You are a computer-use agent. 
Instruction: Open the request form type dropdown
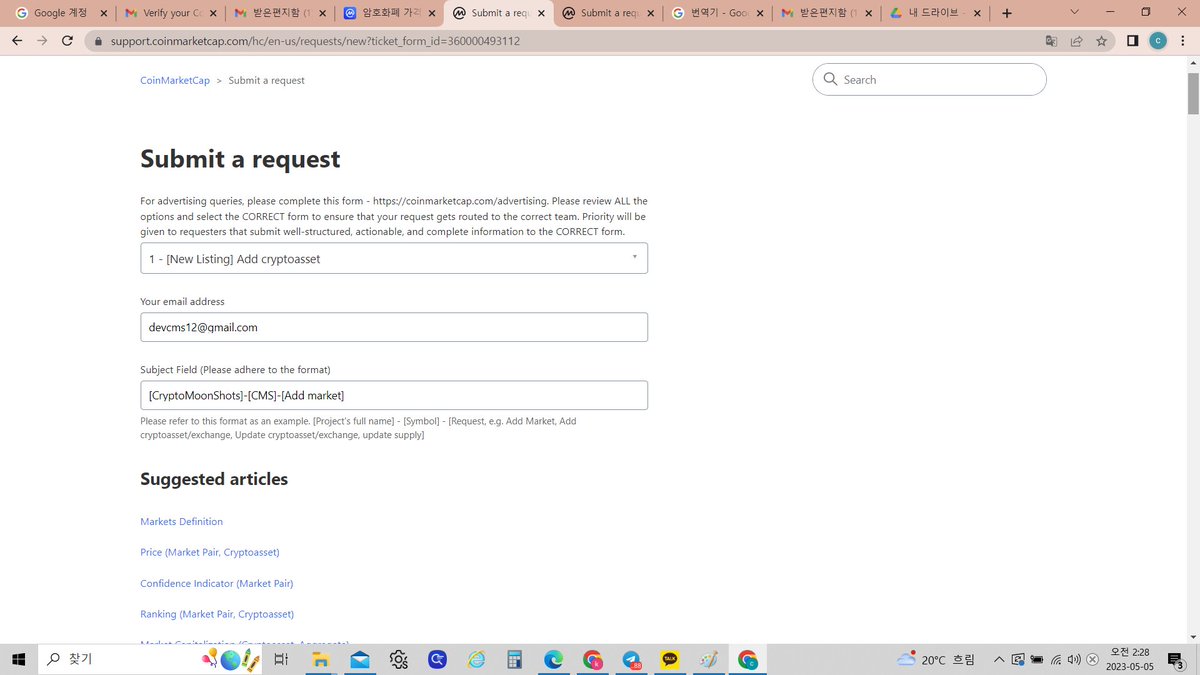(x=394, y=258)
